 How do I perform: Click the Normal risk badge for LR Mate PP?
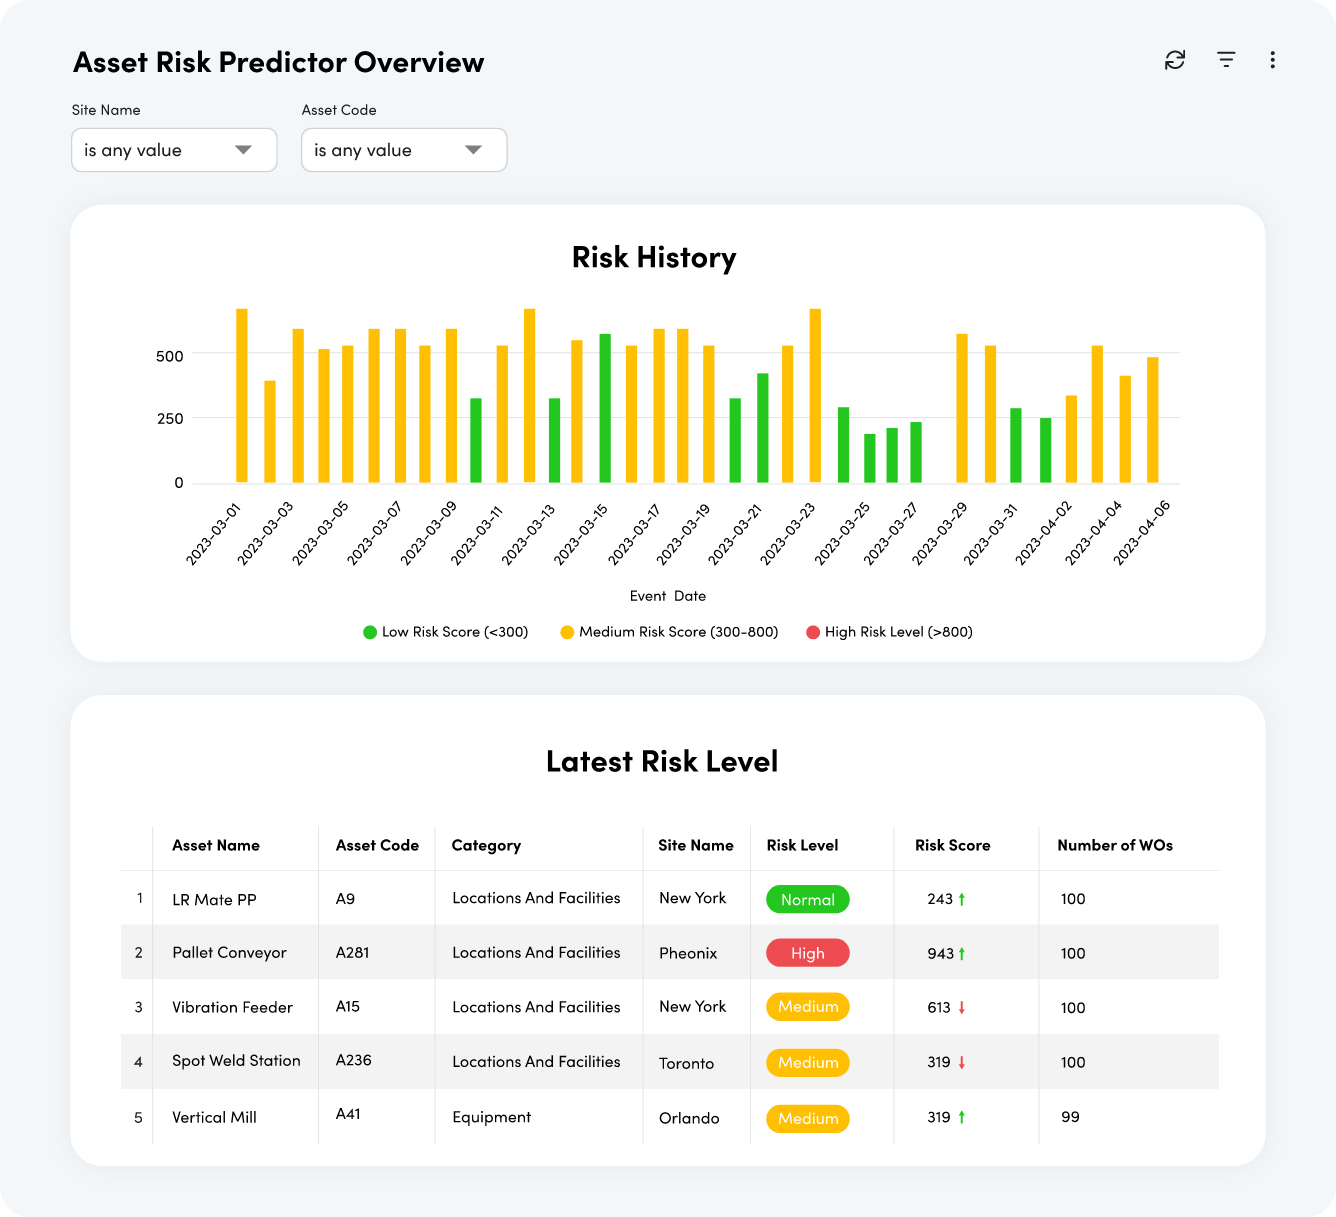807,899
